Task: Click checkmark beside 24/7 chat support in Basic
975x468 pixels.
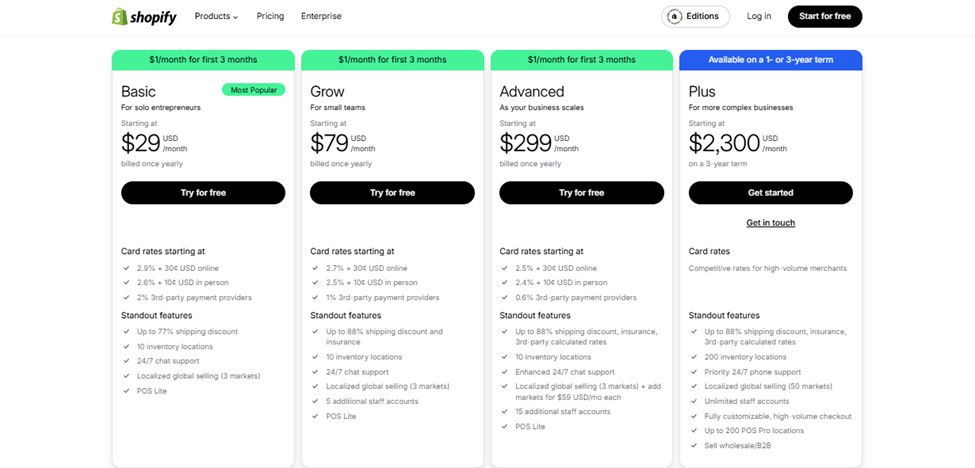Action: point(125,361)
